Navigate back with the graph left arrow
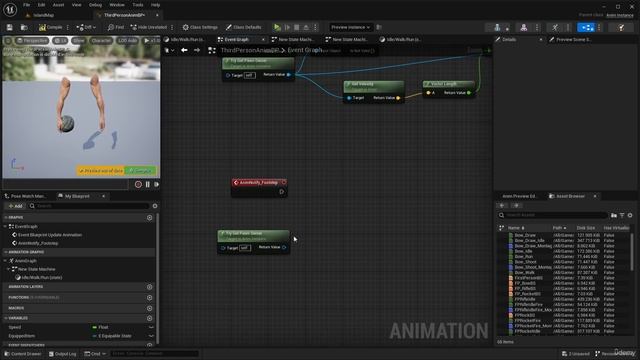640x360 pixels. coord(184,50)
